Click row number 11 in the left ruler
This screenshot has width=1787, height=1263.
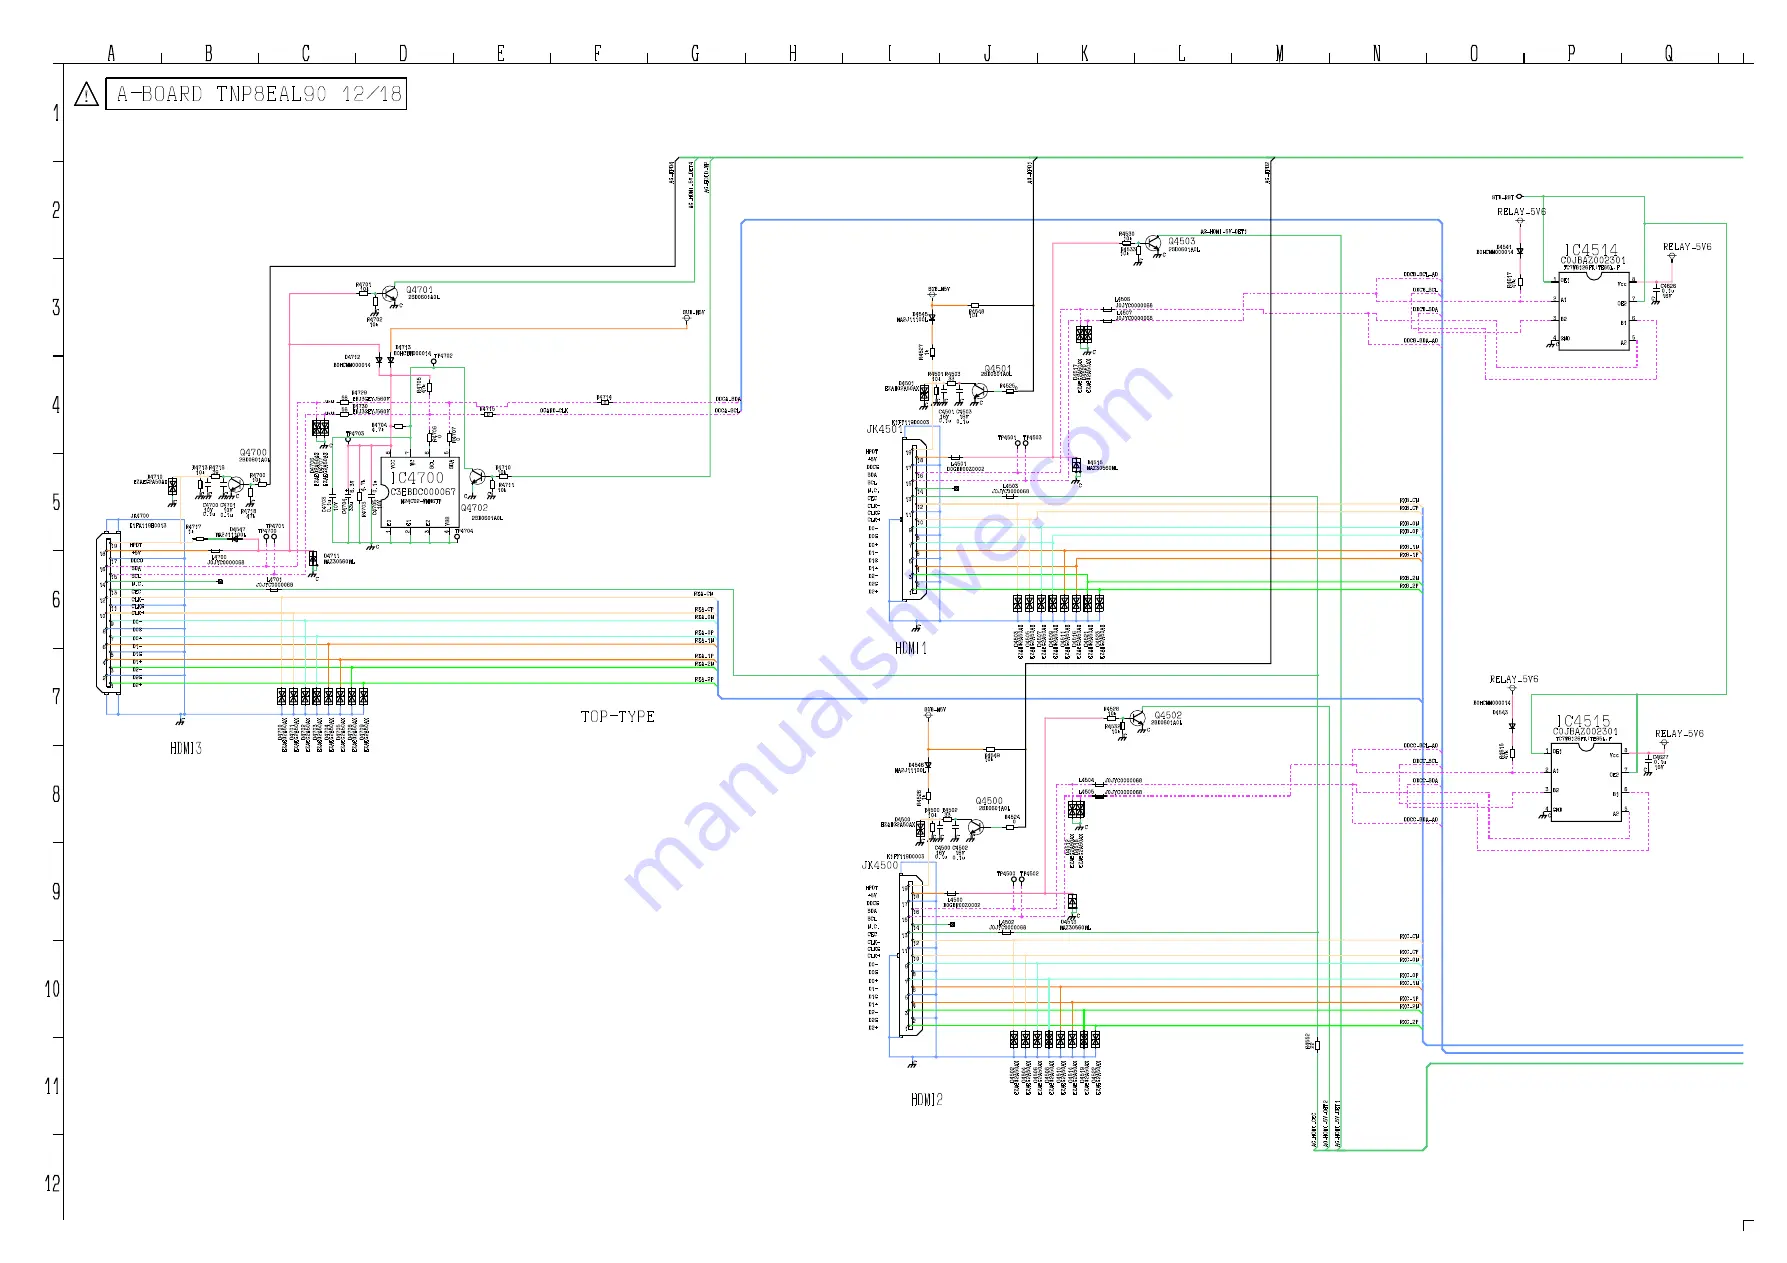(53, 1086)
